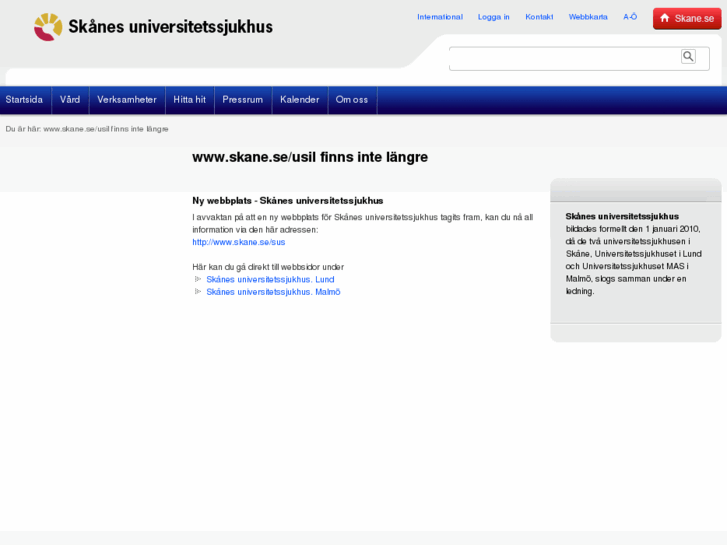
Task: Open Skånes universitetssjukhus, Malmö link
Action: coord(274,292)
